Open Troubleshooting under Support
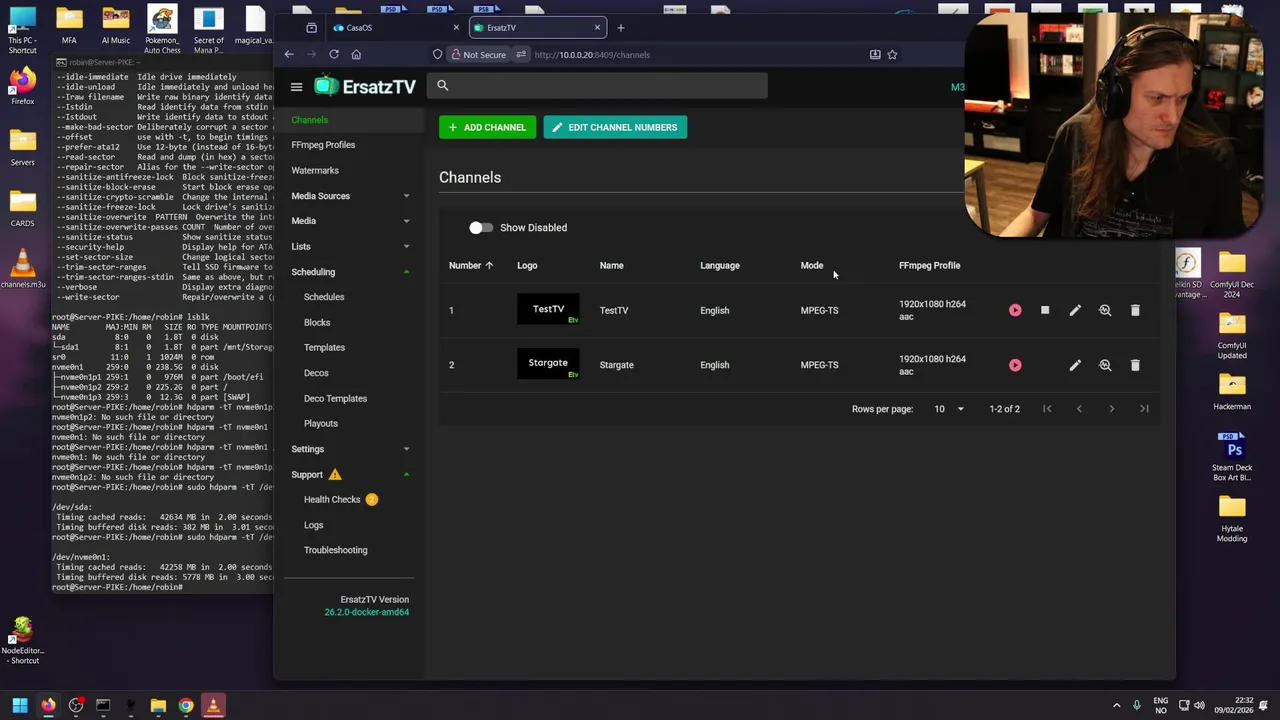Screen dimensions: 1280x720 335,550
